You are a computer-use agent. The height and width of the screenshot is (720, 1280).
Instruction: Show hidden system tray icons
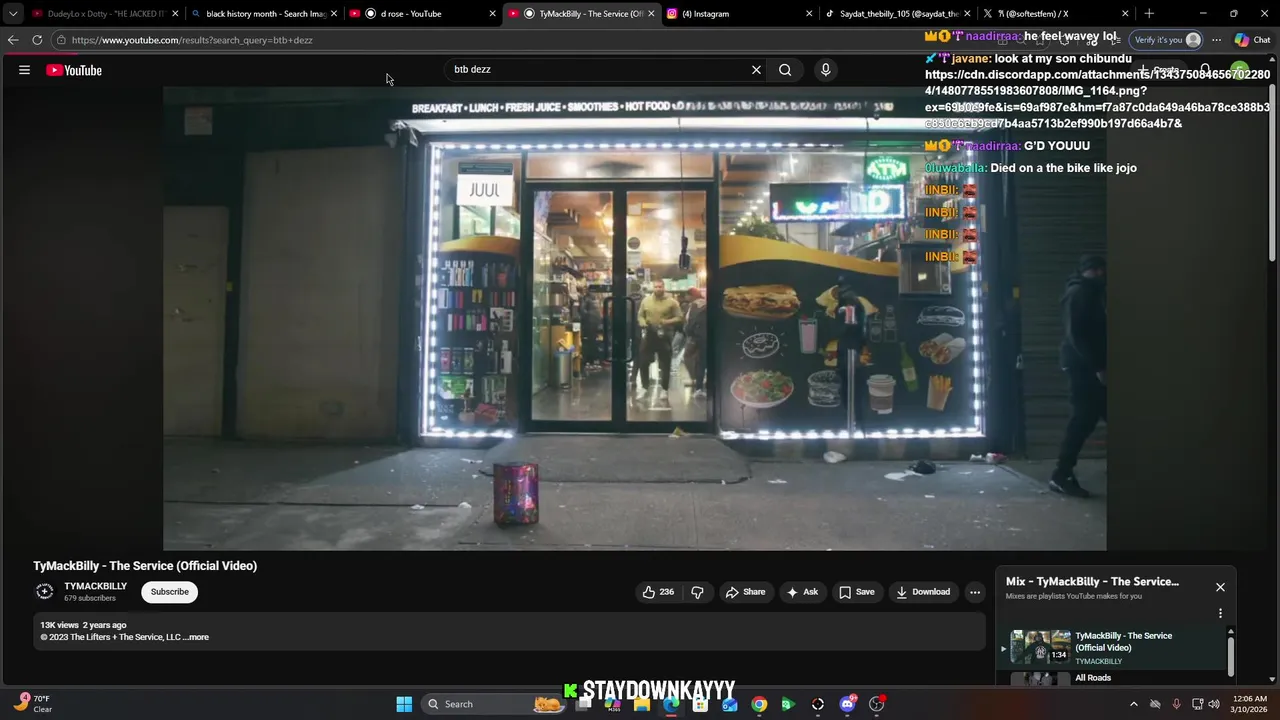pos(1133,704)
